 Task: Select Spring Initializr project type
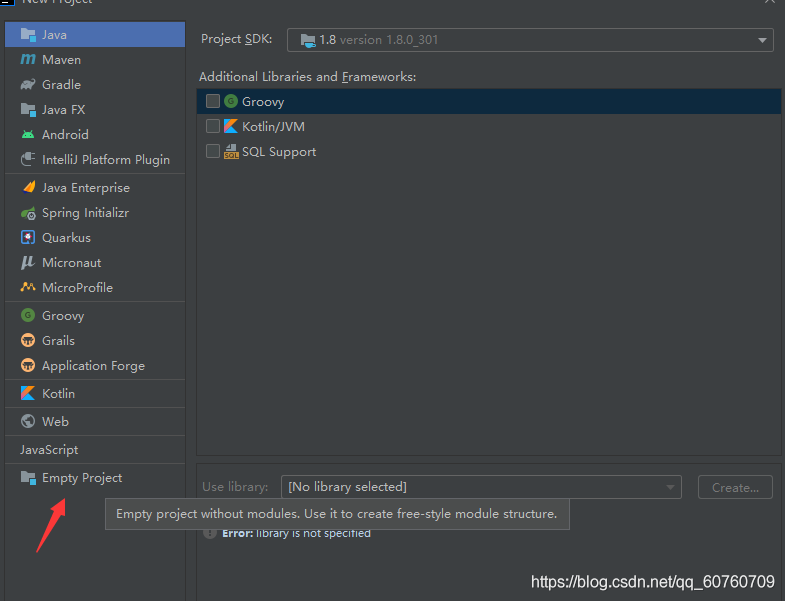[x=95, y=213]
